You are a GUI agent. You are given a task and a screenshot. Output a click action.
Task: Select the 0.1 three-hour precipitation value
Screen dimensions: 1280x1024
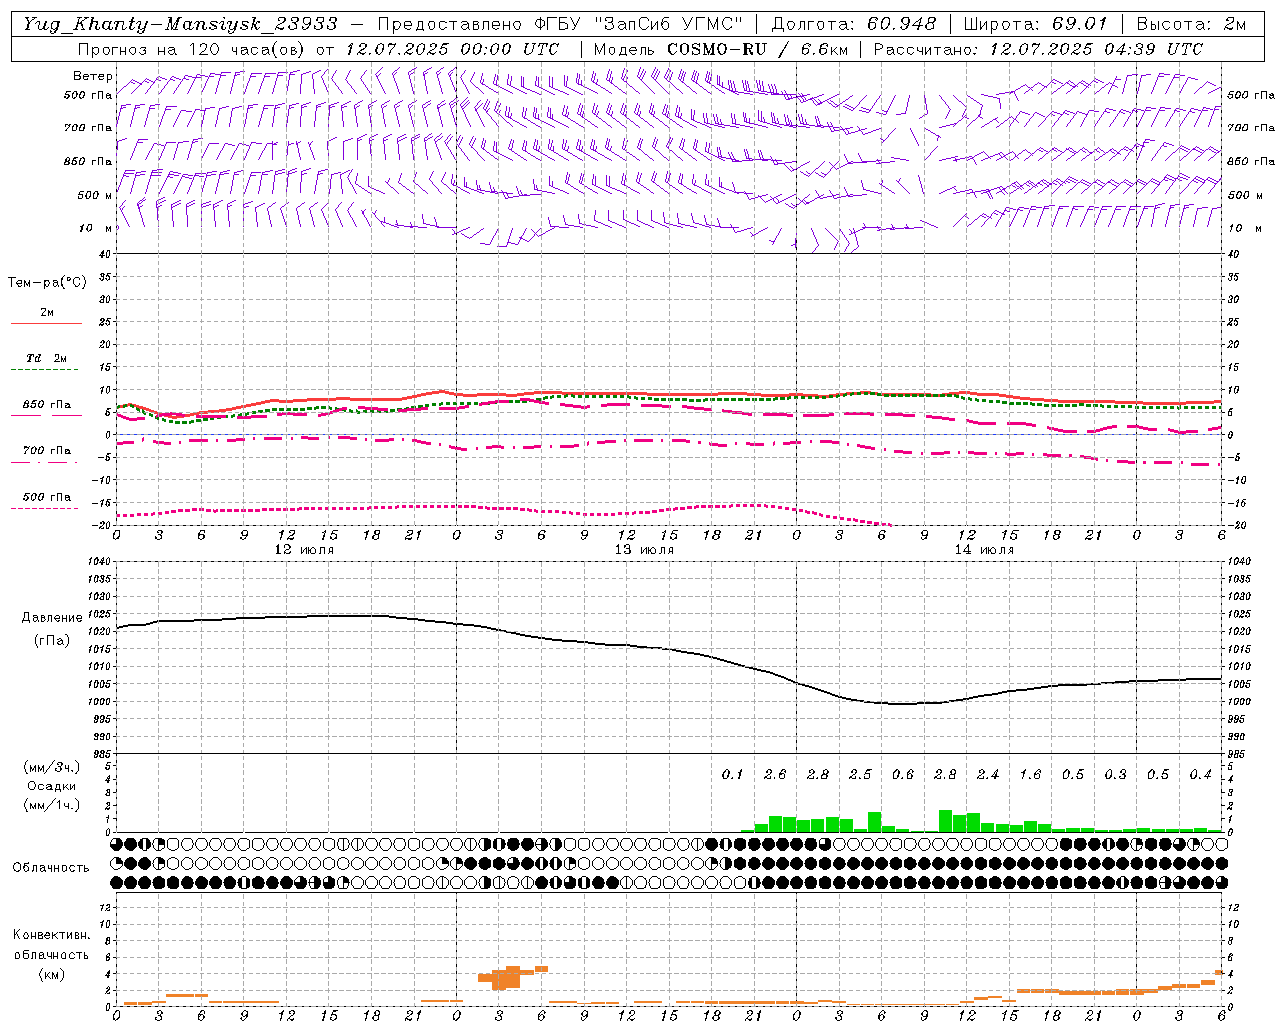coord(733,775)
